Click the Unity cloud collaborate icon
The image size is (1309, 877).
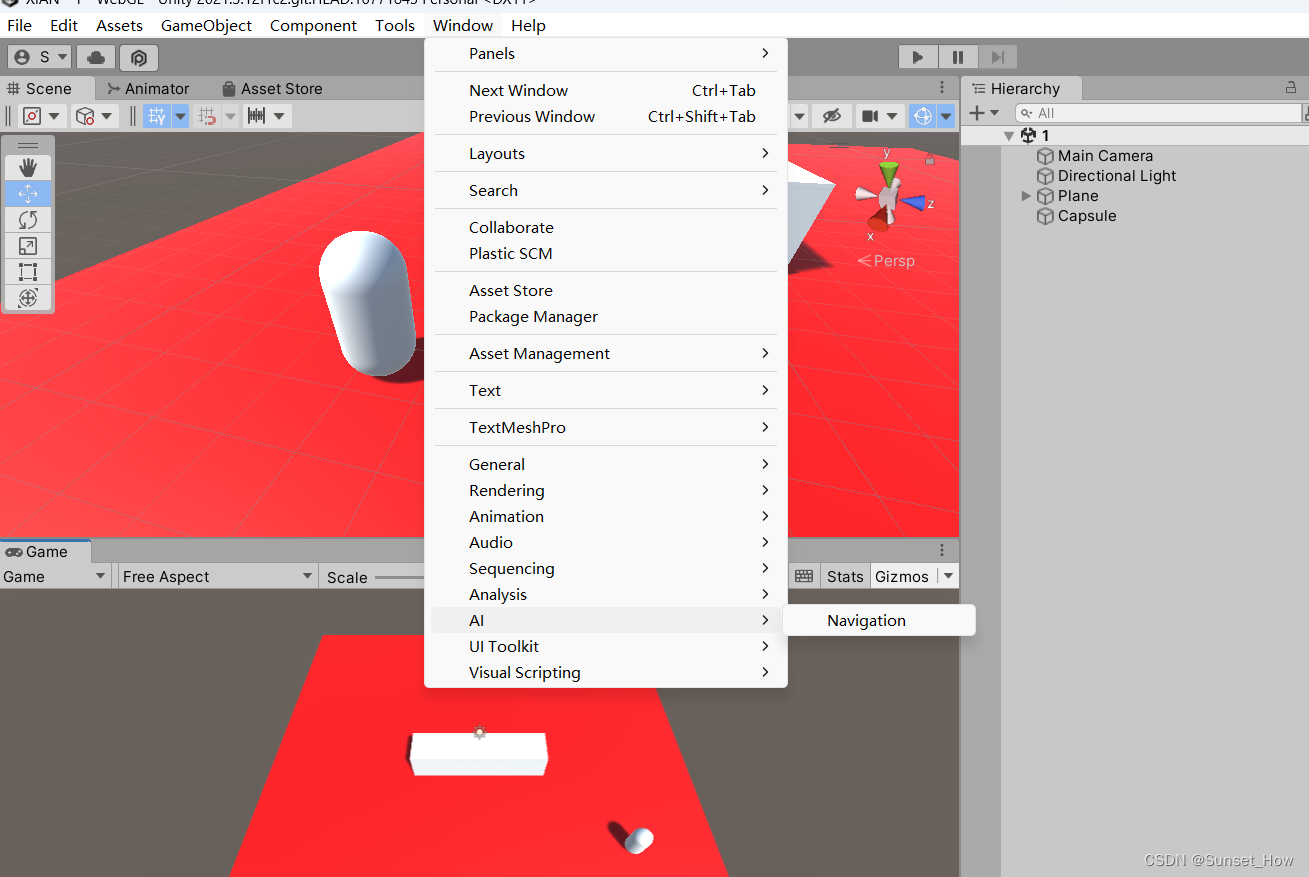95,57
